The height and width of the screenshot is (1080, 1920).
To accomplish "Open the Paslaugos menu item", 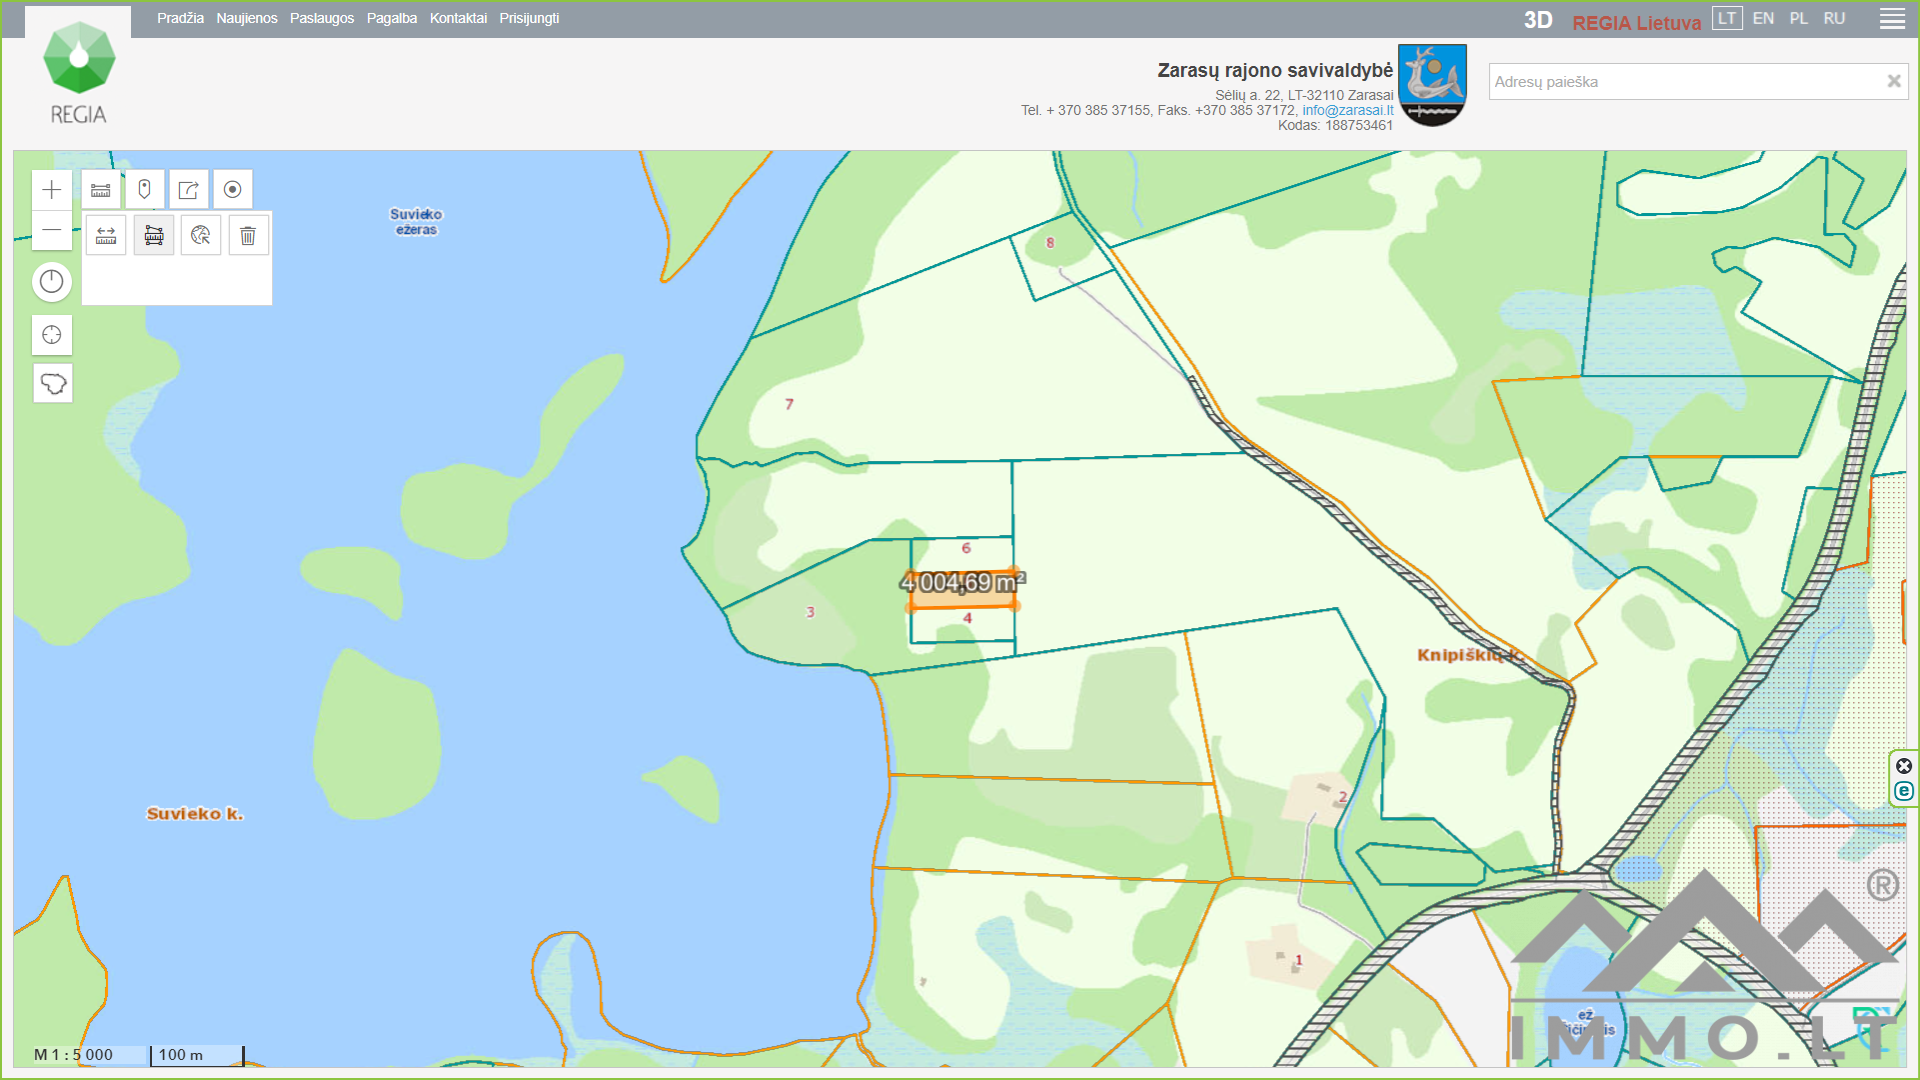I will 322,18.
